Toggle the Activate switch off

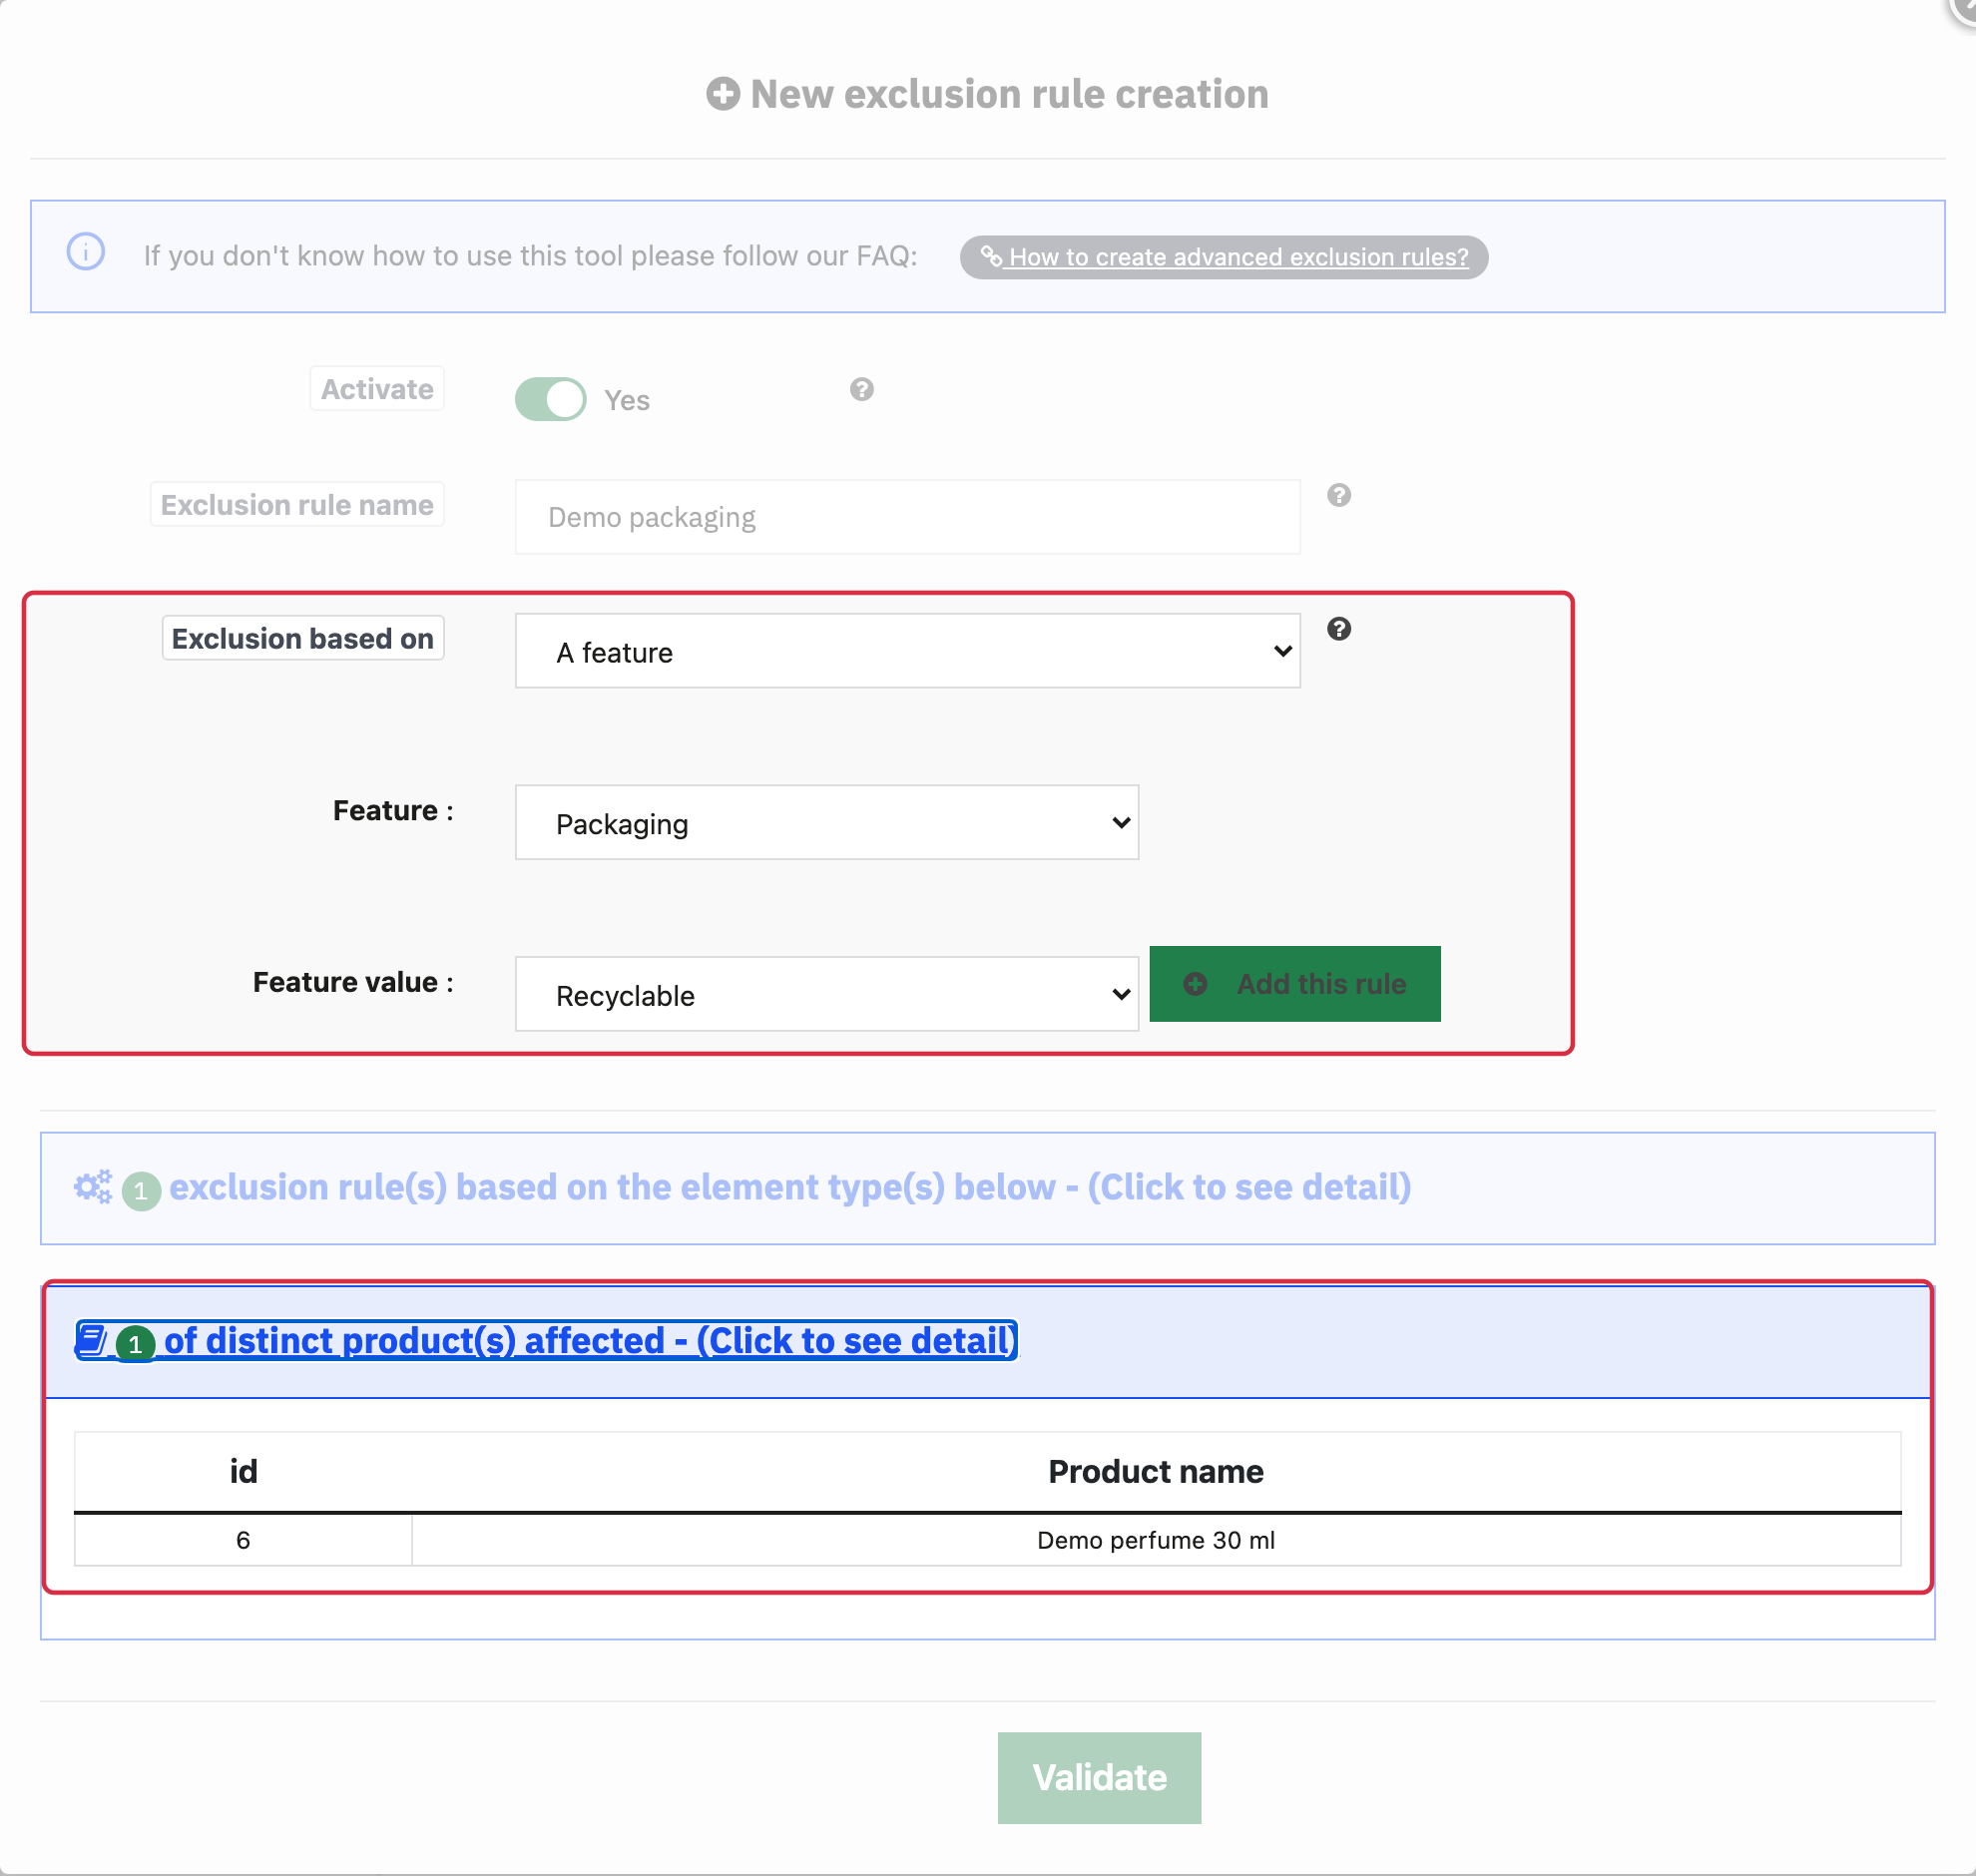[550, 399]
